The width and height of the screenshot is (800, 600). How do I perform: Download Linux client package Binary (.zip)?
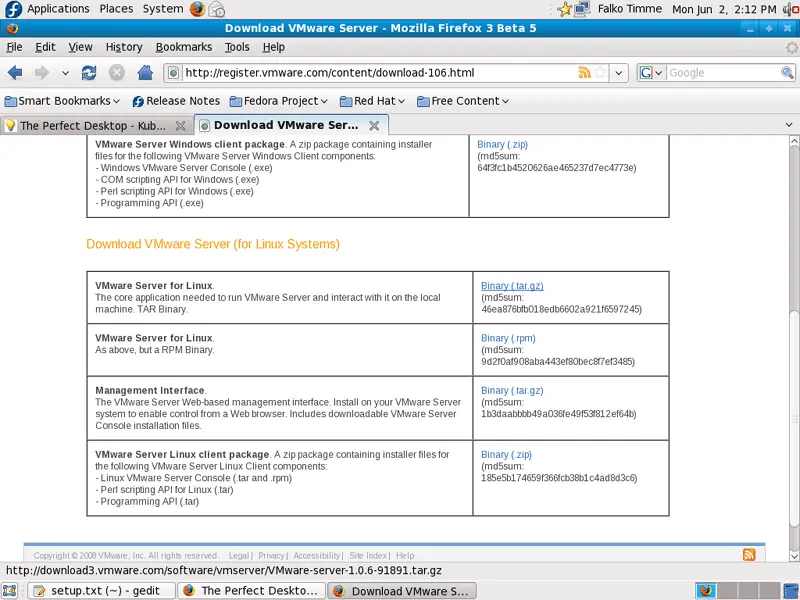[506, 455]
